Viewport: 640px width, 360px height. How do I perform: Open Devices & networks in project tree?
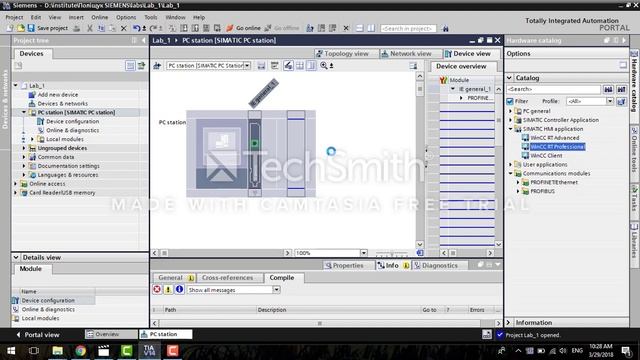coord(62,103)
